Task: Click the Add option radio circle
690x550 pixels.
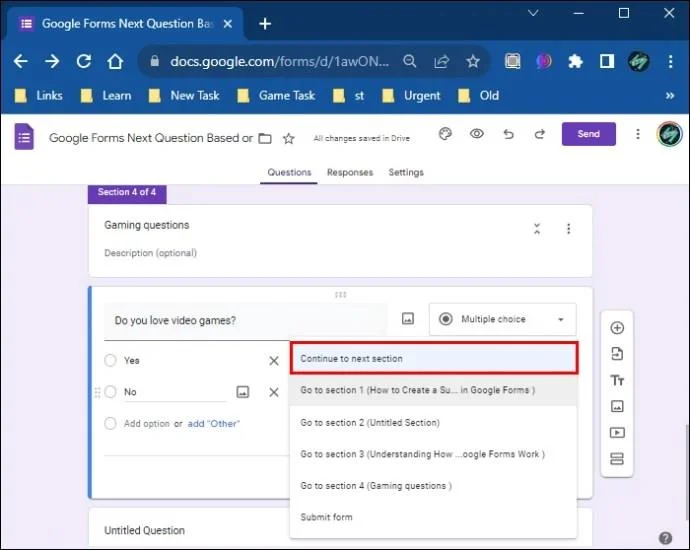Action: click(110, 423)
